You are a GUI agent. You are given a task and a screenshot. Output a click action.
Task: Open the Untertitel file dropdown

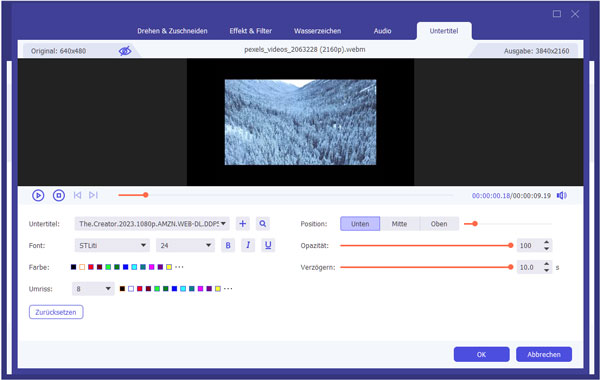pyautogui.click(x=152, y=223)
